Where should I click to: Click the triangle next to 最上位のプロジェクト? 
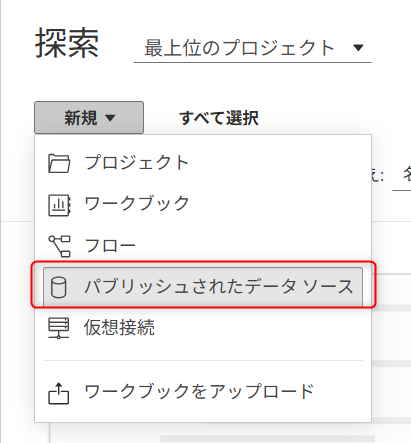pos(358,48)
